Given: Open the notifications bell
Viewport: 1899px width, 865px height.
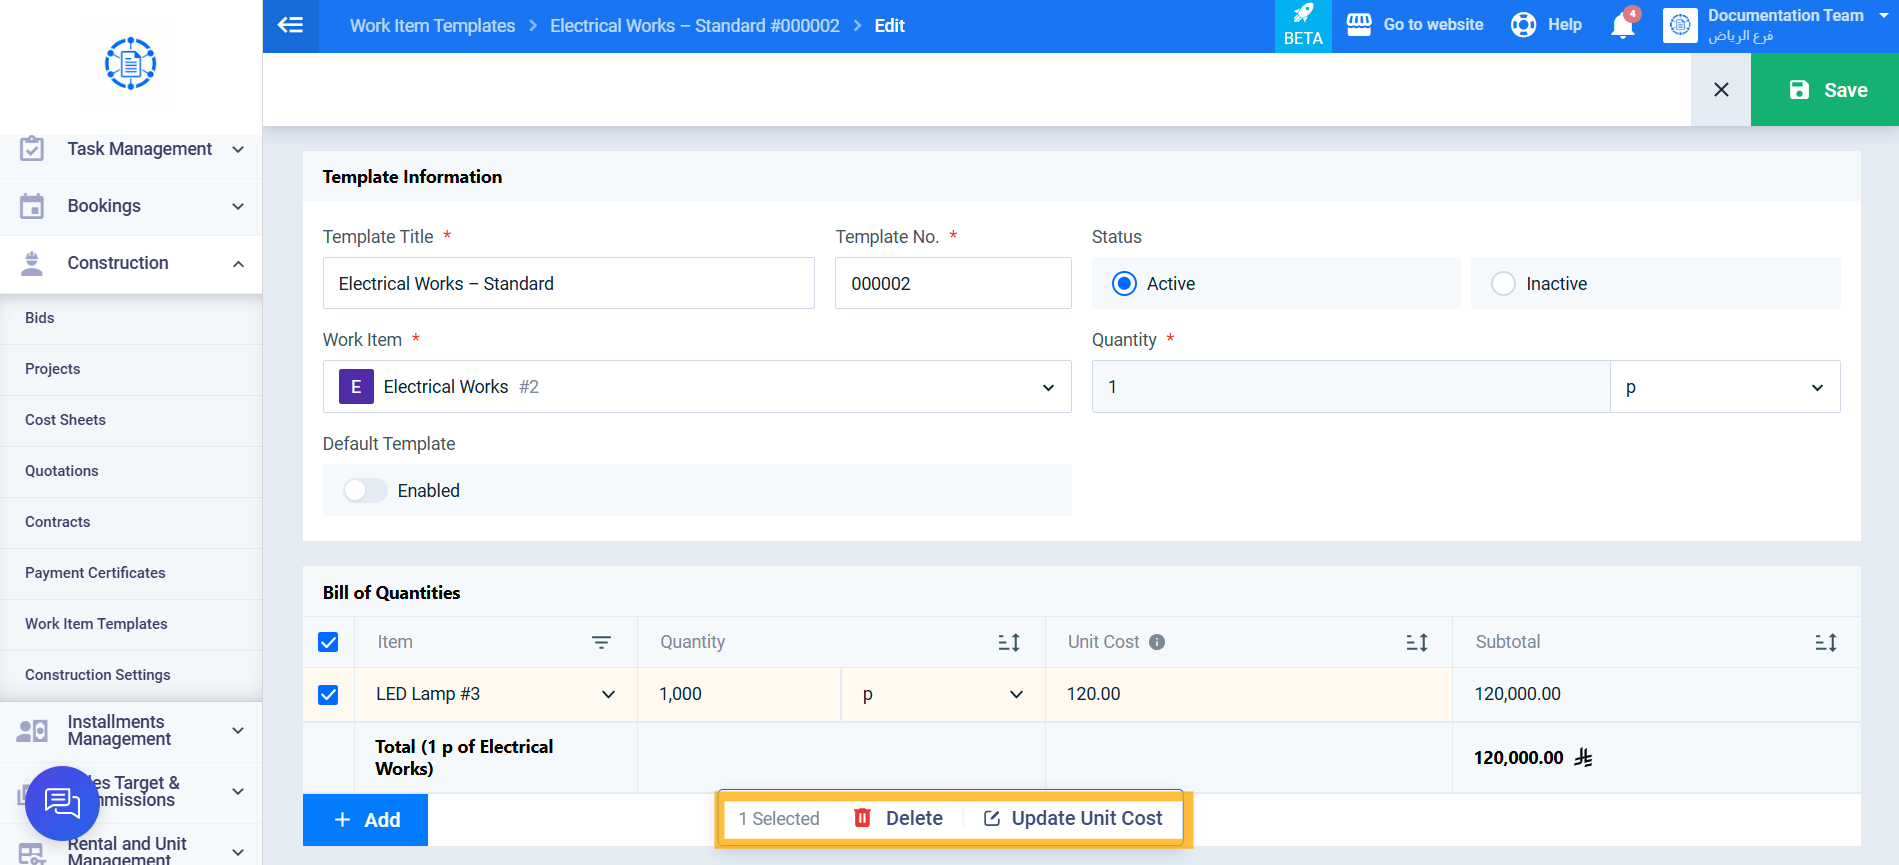Looking at the screenshot, I should (x=1623, y=25).
